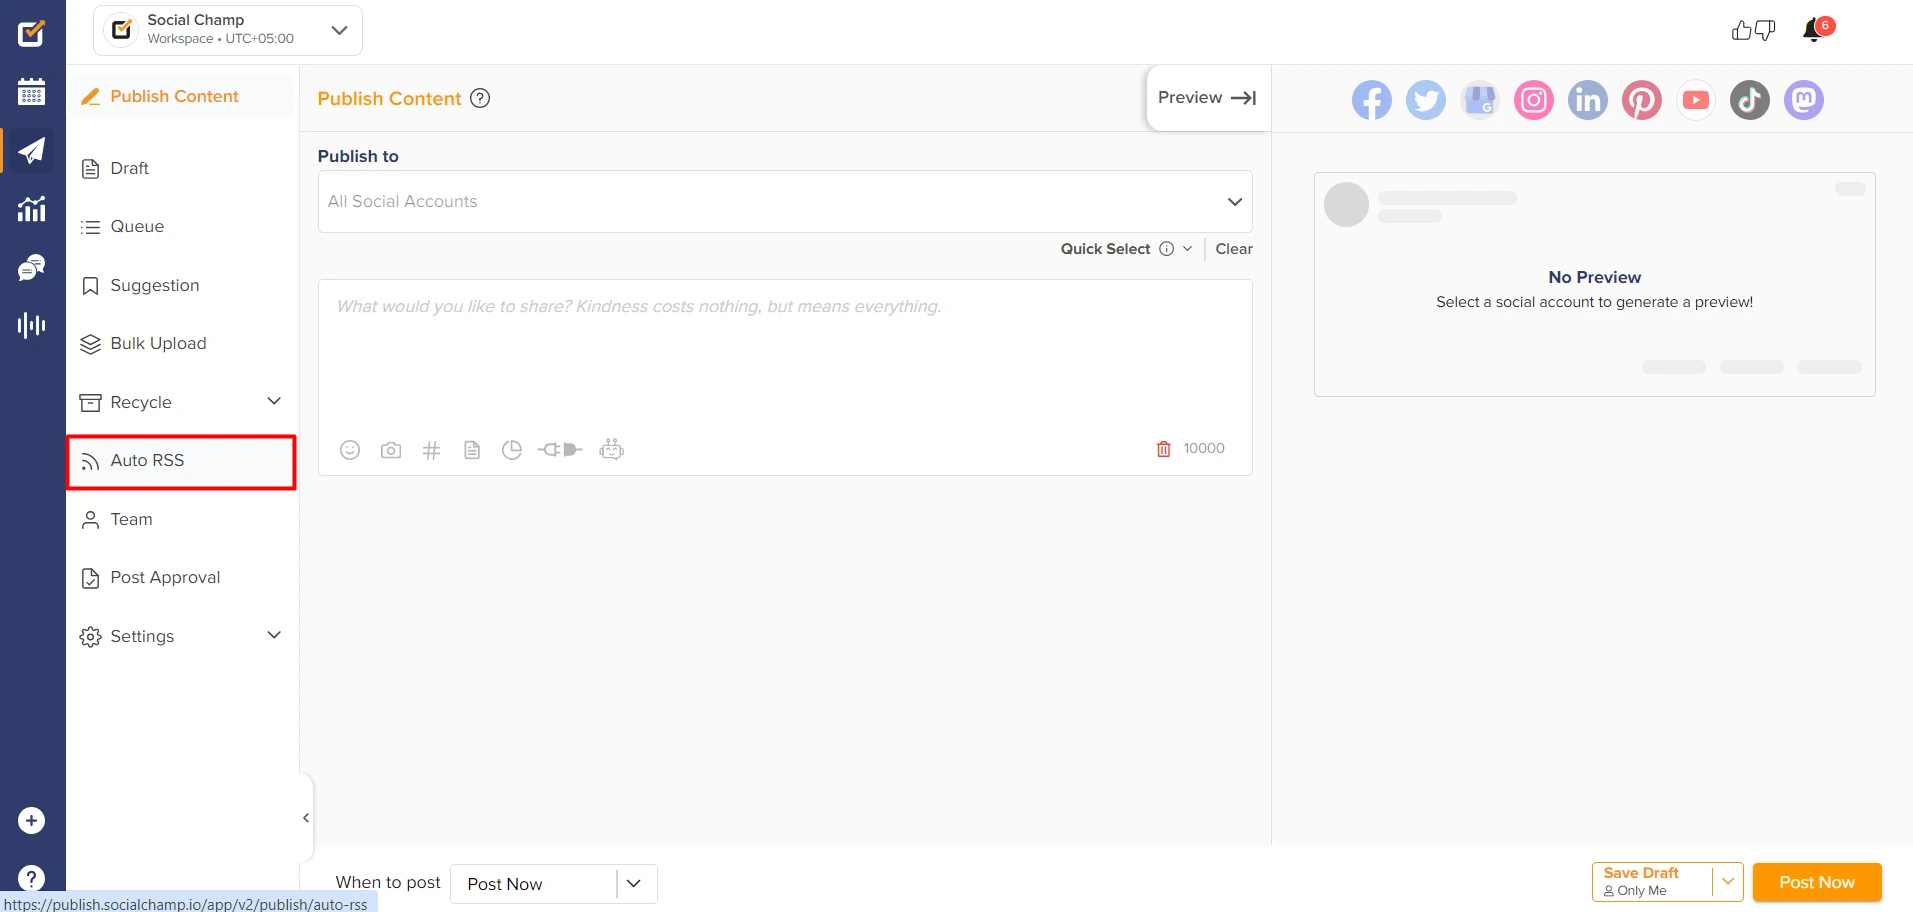Select the YouTube preview icon

(1695, 100)
